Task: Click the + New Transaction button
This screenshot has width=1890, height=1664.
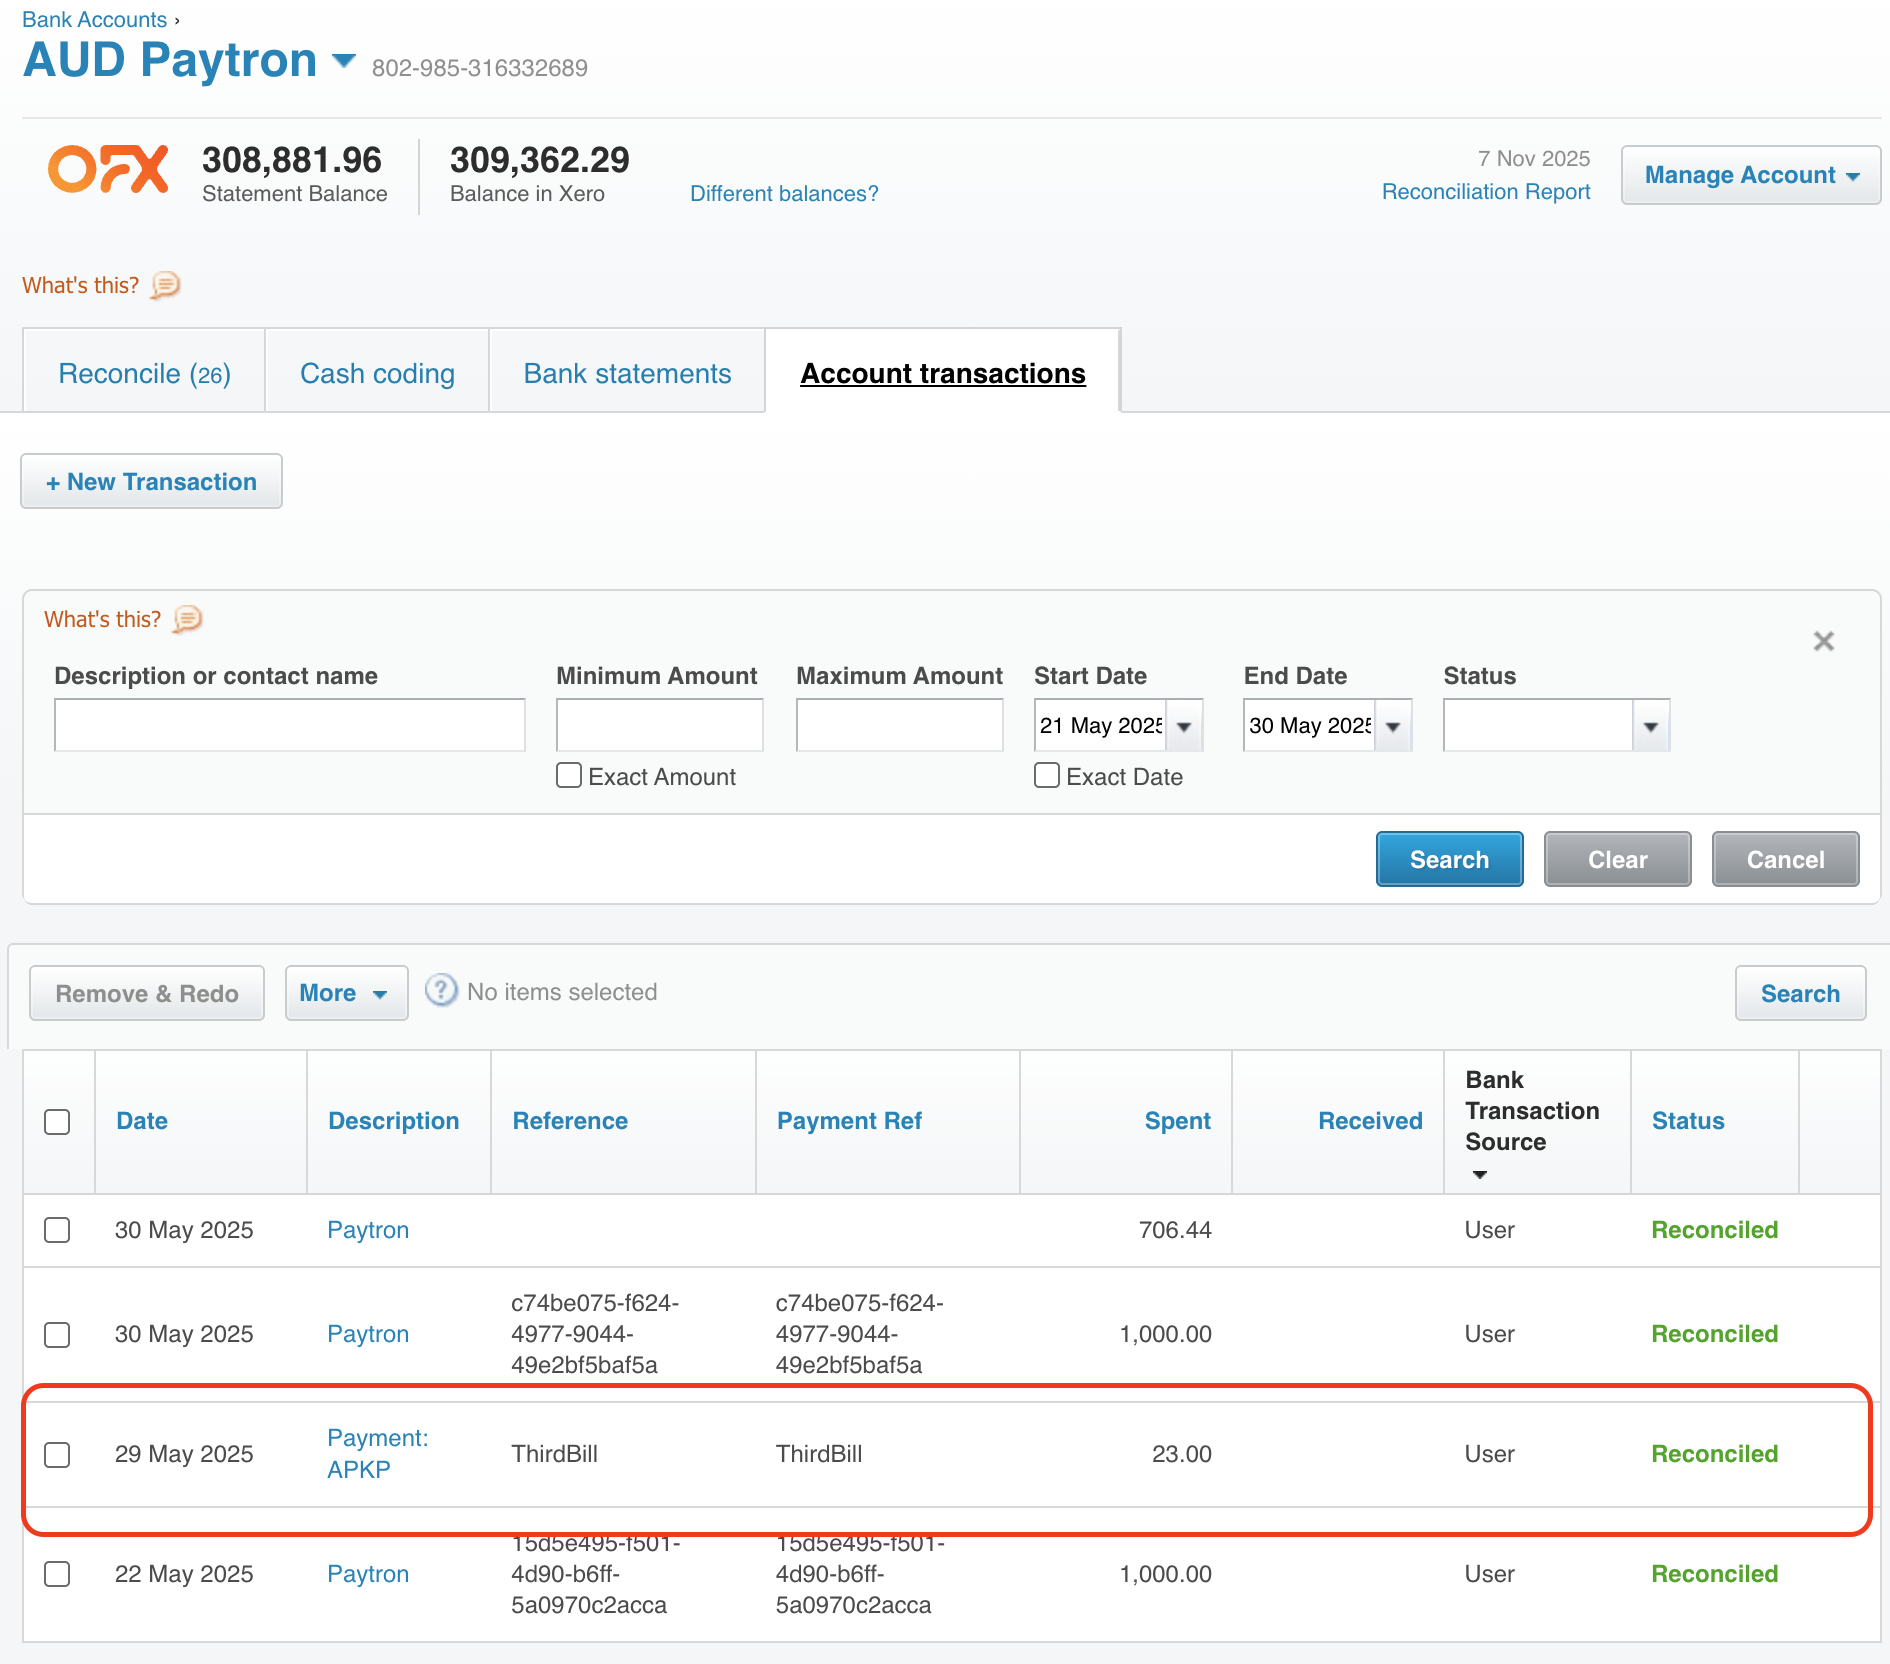Action: coord(151,482)
